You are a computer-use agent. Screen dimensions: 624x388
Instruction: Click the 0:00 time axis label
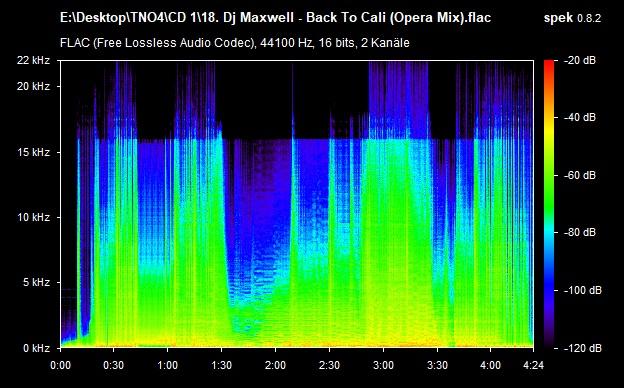pyautogui.click(x=60, y=365)
